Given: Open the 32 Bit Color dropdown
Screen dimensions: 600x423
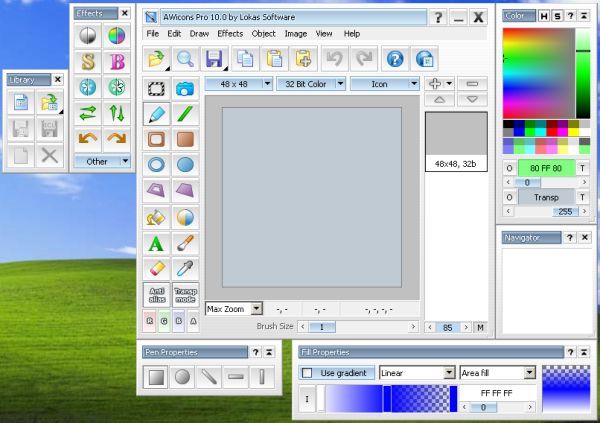Looking at the screenshot, I should coord(311,84).
